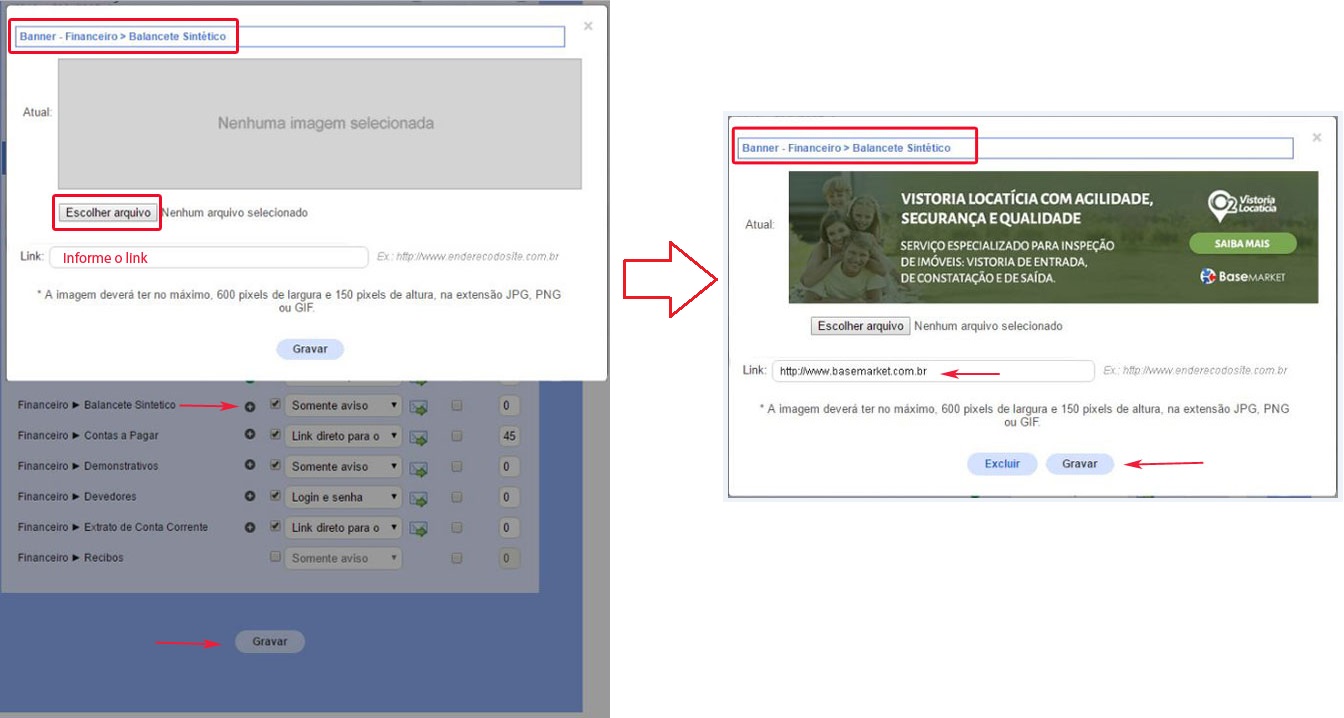
Task: Click envelope arrow icon in Demonstrativos row
Action: pos(418,468)
